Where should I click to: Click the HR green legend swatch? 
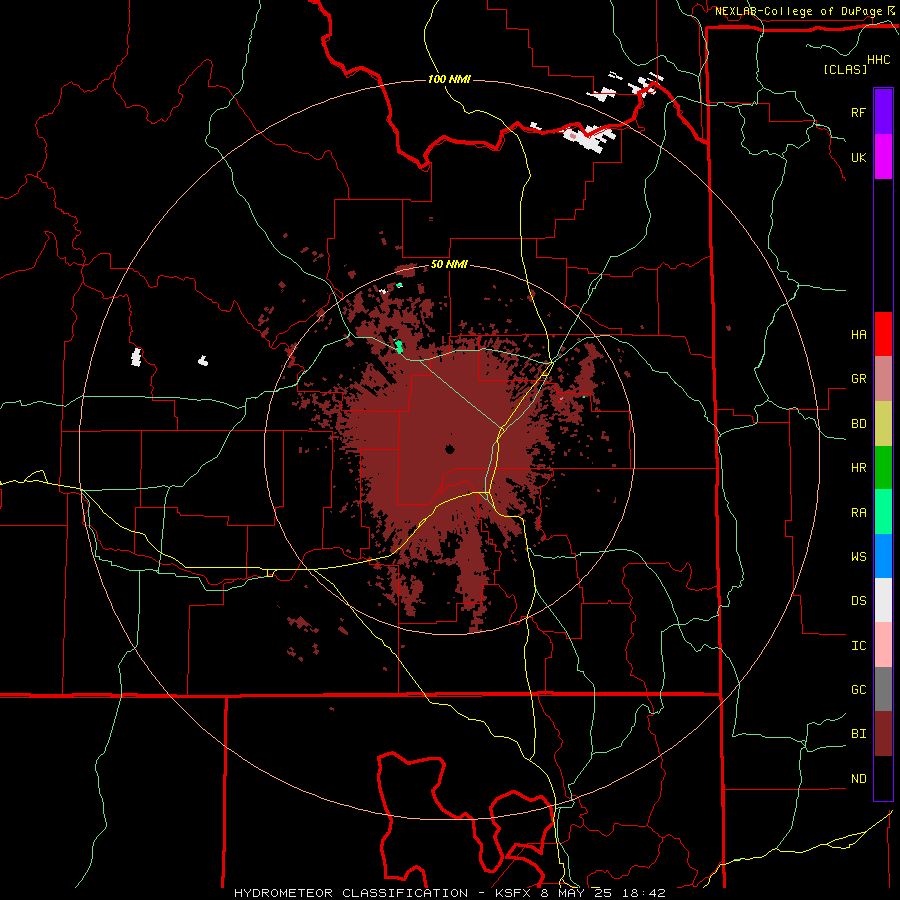(883, 468)
